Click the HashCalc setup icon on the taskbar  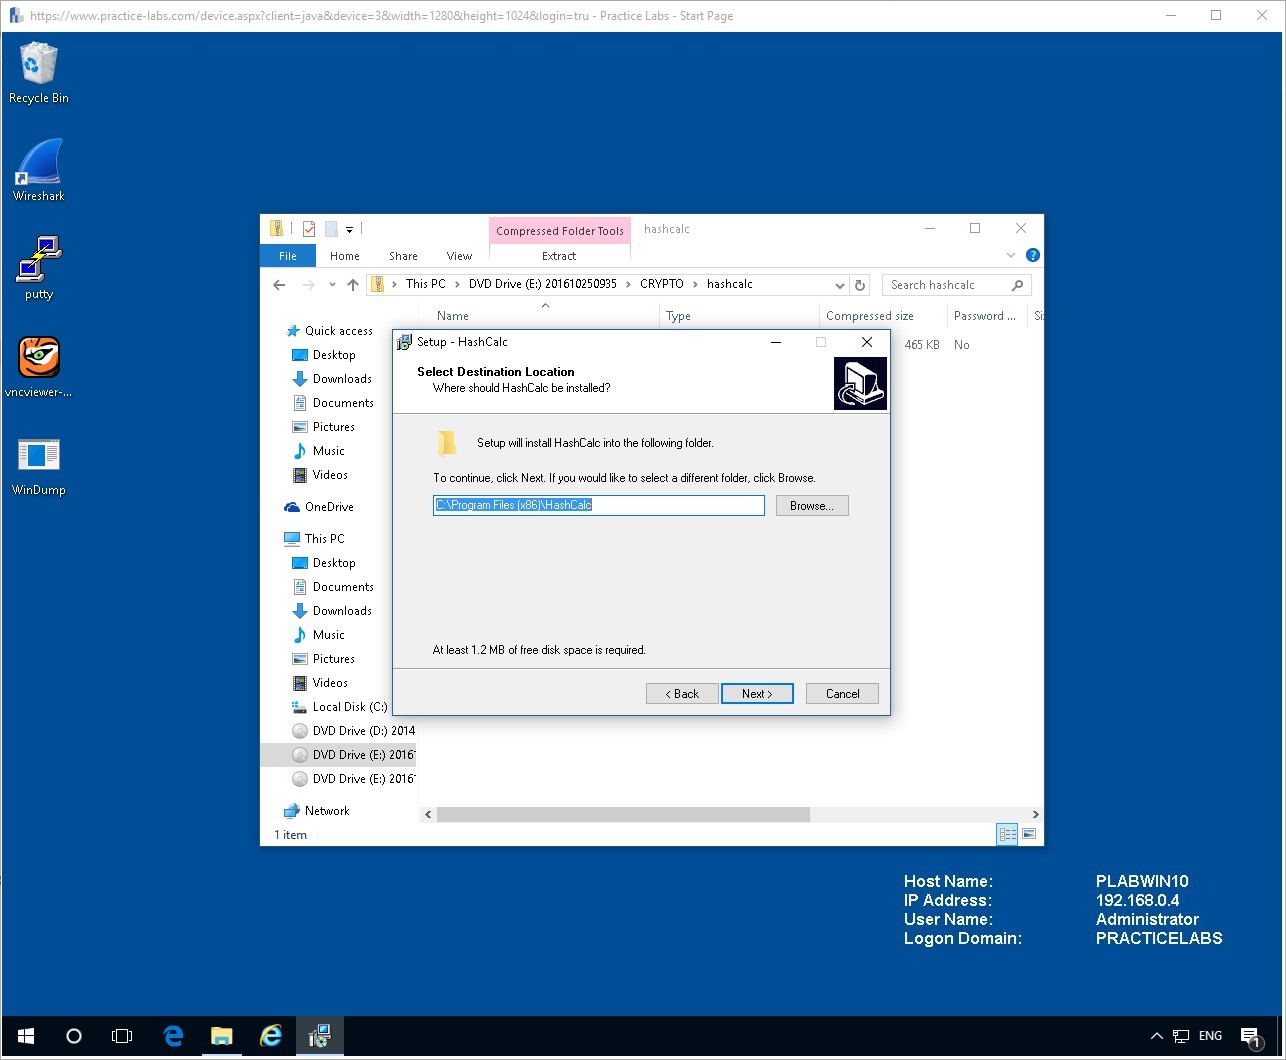coord(319,1035)
